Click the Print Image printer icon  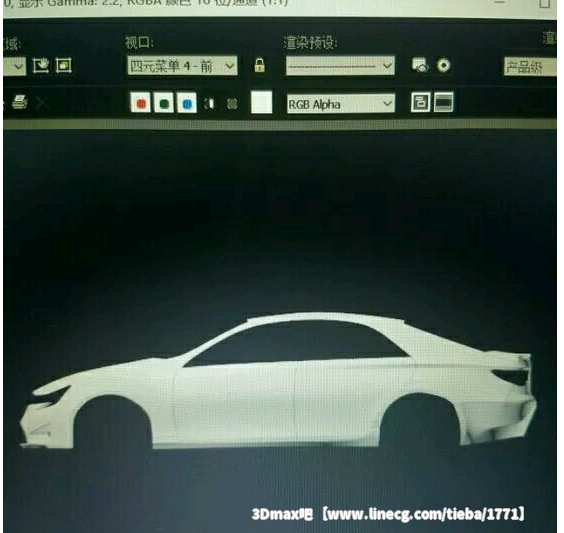(x=19, y=102)
